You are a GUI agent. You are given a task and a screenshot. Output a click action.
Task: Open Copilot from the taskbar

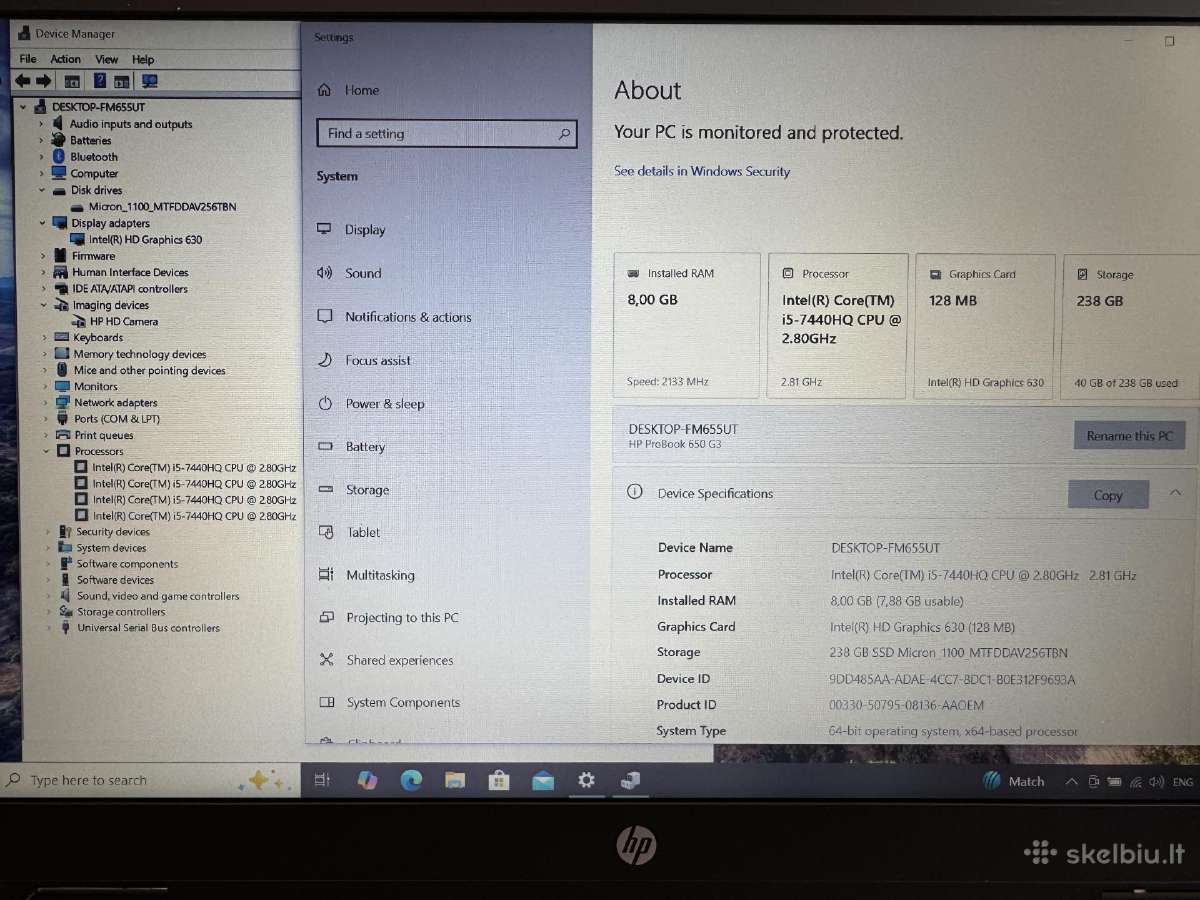click(x=367, y=781)
